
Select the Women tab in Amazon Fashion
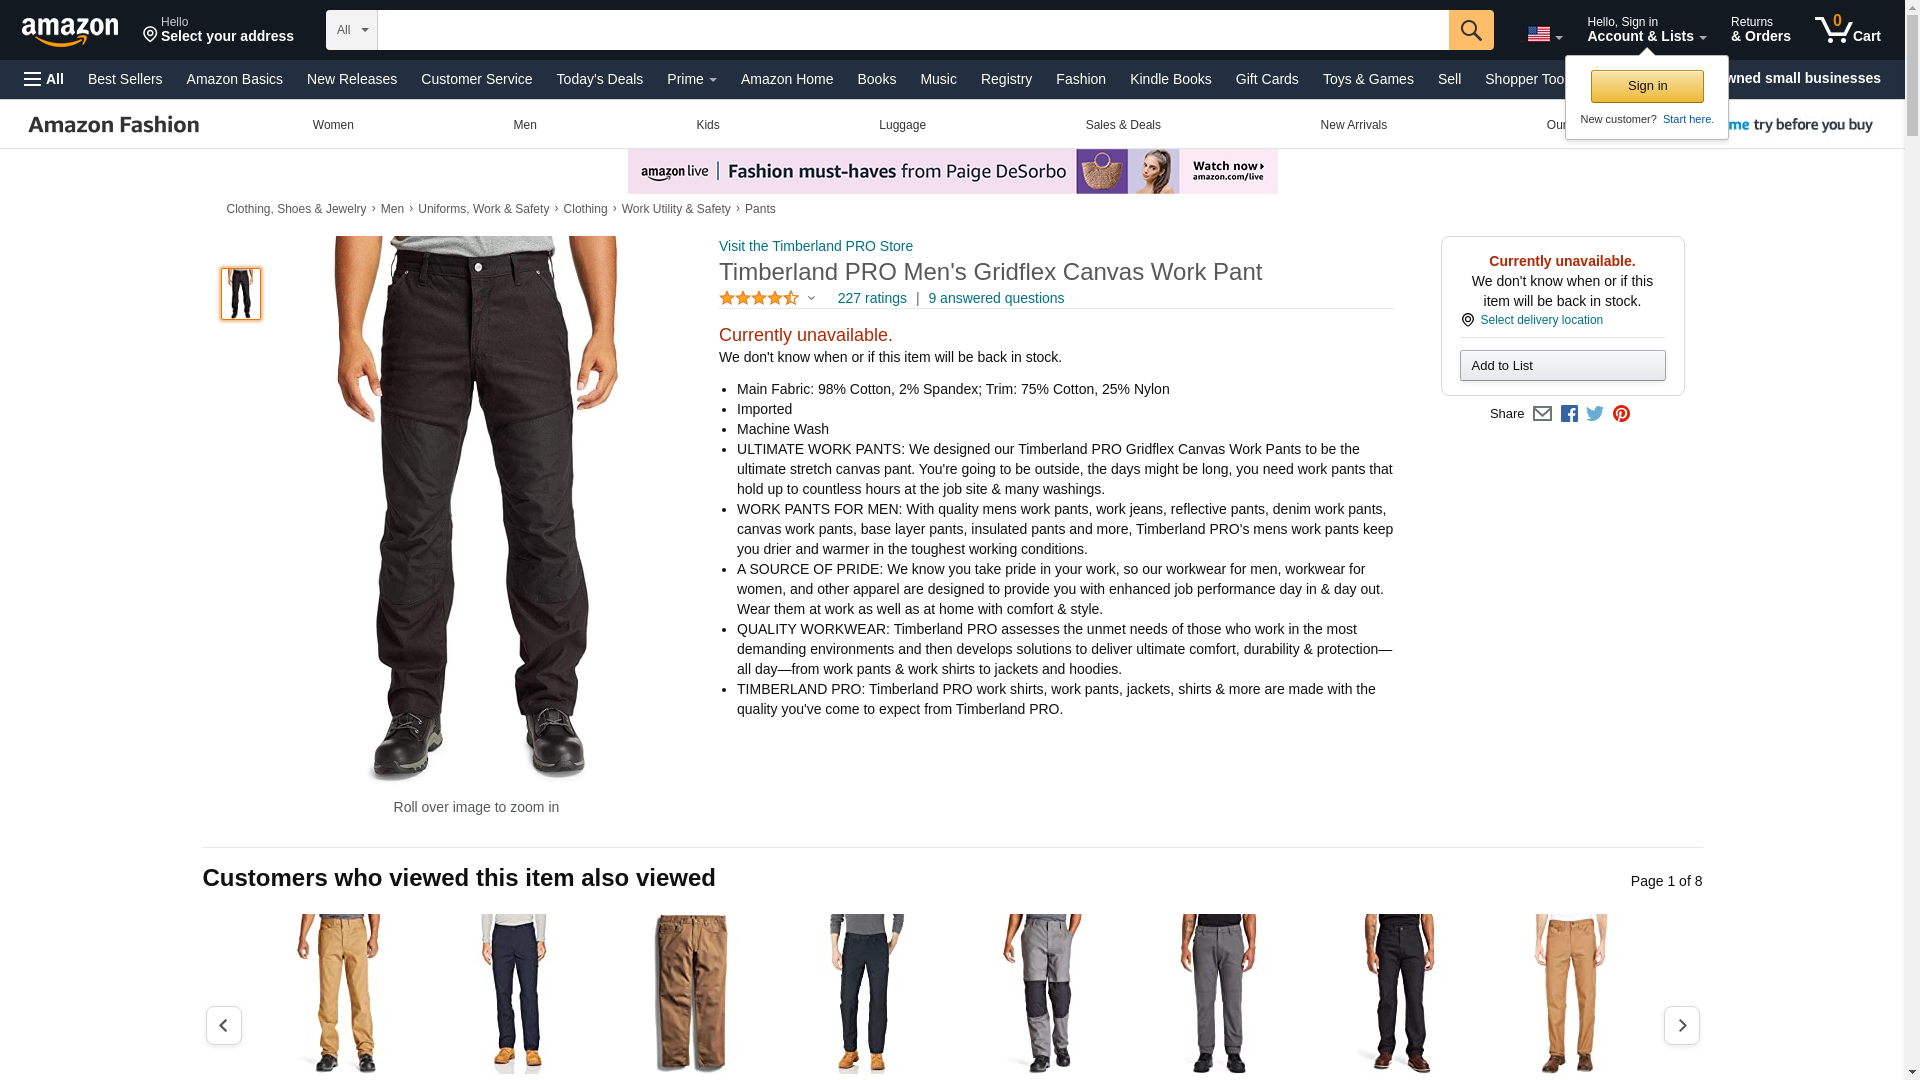[x=333, y=125]
